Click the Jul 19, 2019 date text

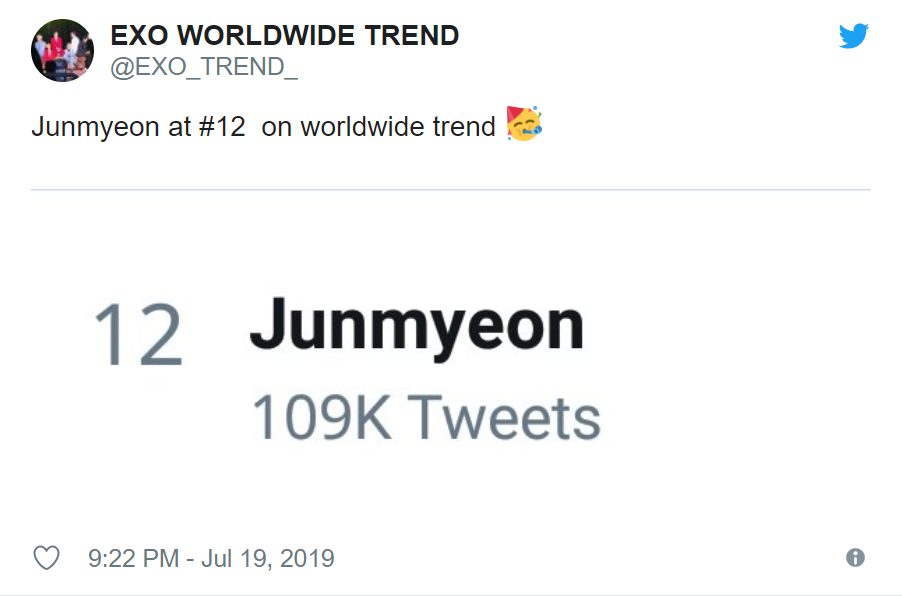pos(268,558)
